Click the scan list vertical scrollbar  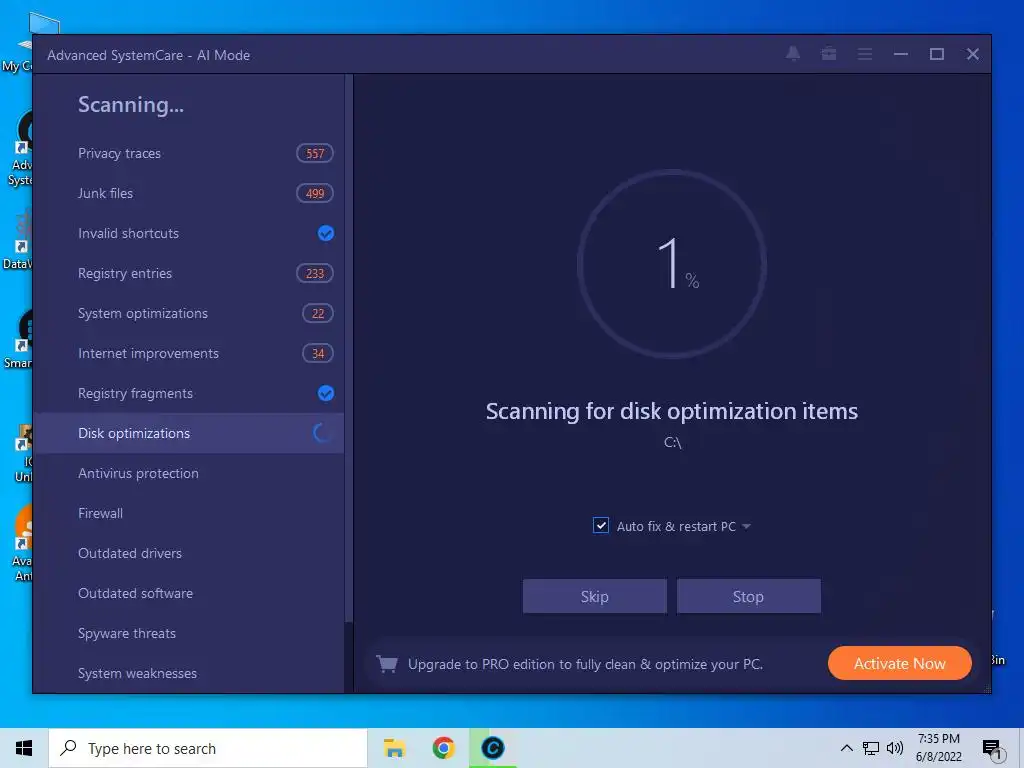[349, 349]
